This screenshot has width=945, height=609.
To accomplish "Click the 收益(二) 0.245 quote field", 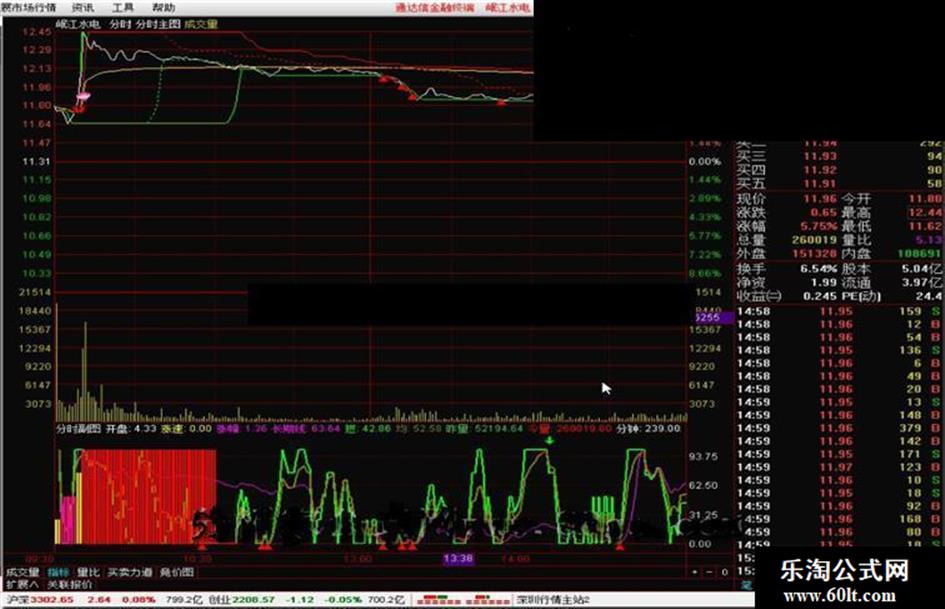I will [x=786, y=297].
